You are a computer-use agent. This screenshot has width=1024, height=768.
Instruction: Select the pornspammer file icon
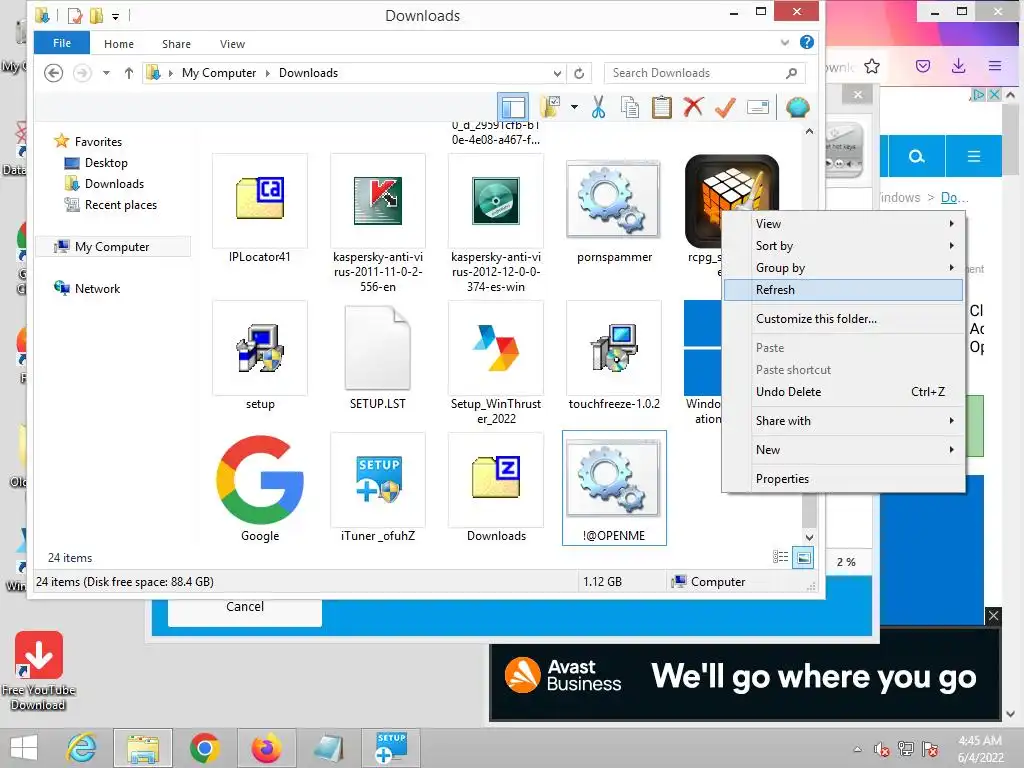(614, 210)
